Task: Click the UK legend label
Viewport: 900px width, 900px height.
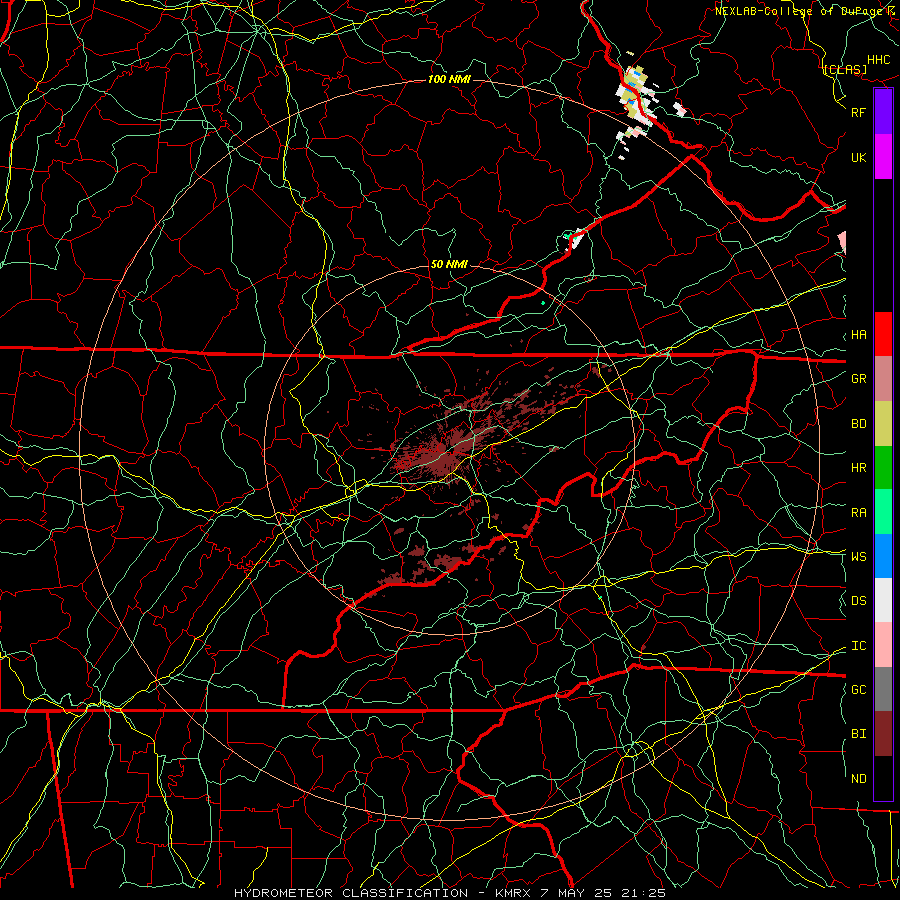Action: pos(858,157)
